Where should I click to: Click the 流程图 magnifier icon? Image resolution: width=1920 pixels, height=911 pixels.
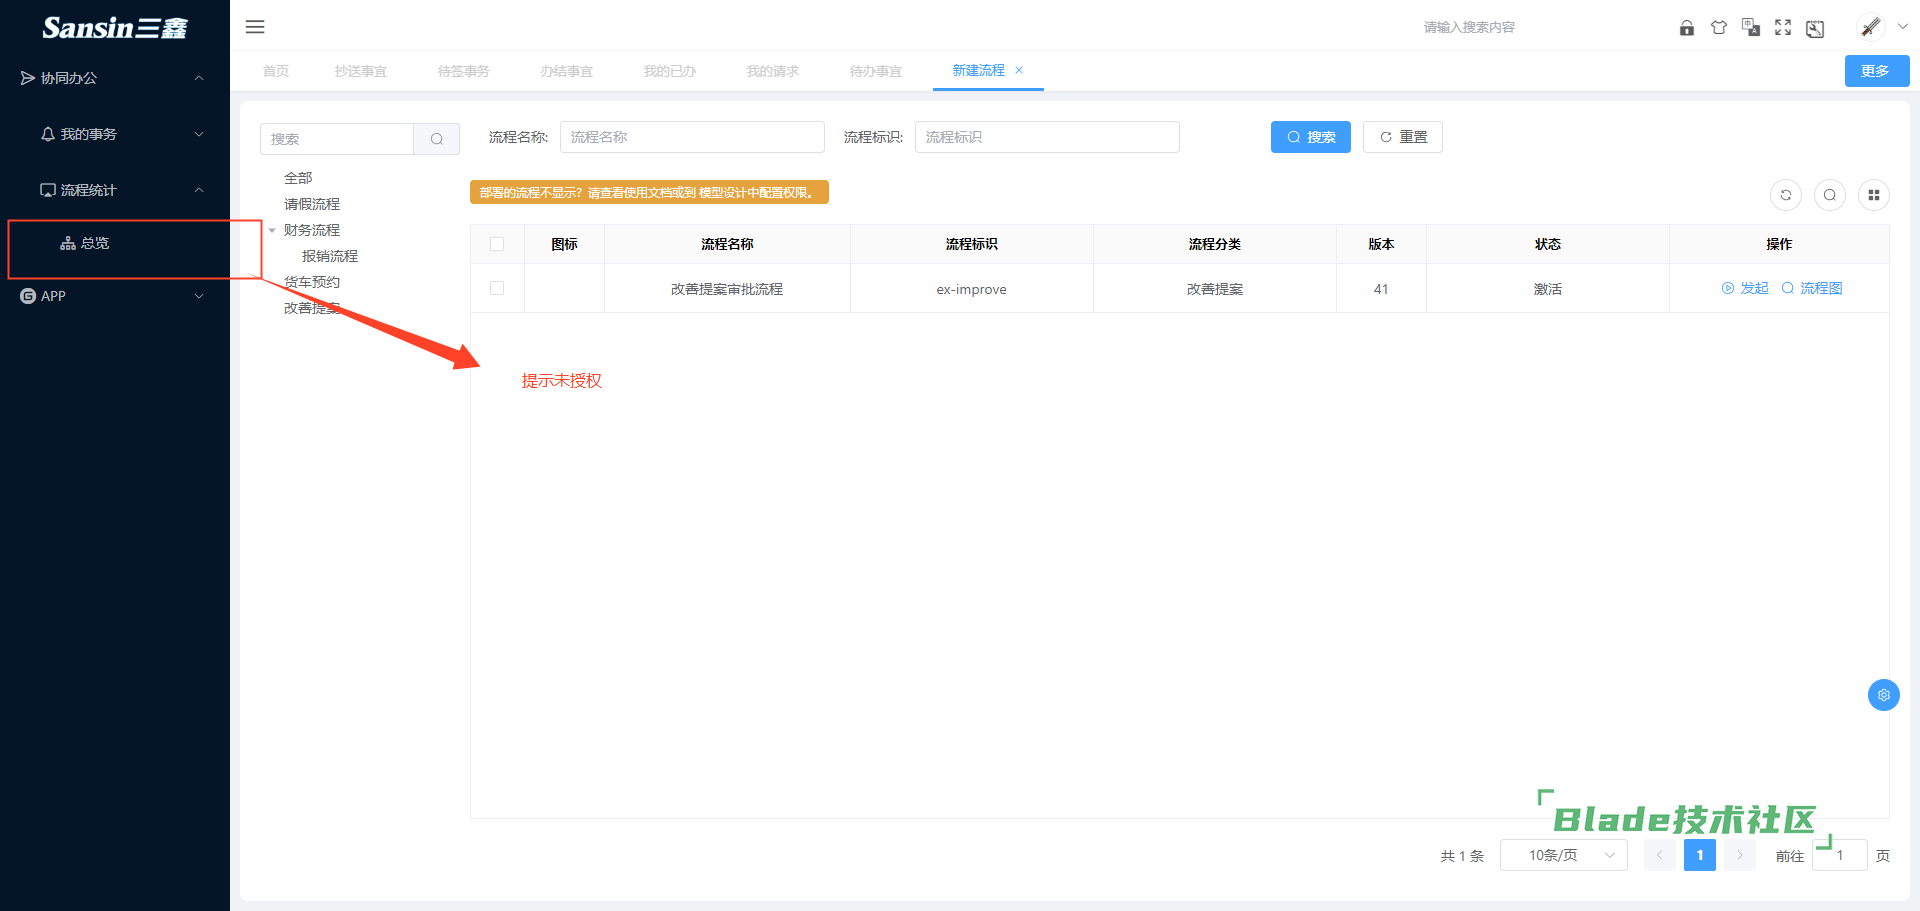click(x=1788, y=288)
